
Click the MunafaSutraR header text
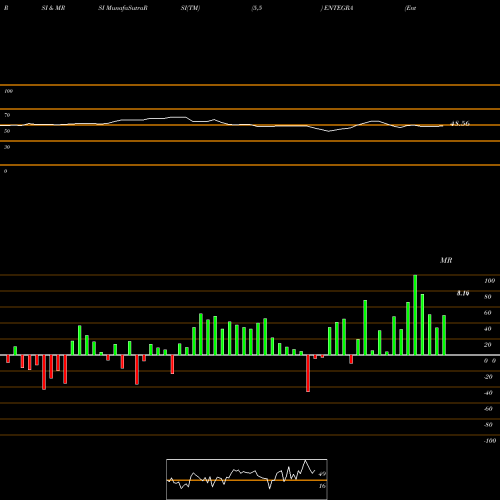tap(126, 8)
